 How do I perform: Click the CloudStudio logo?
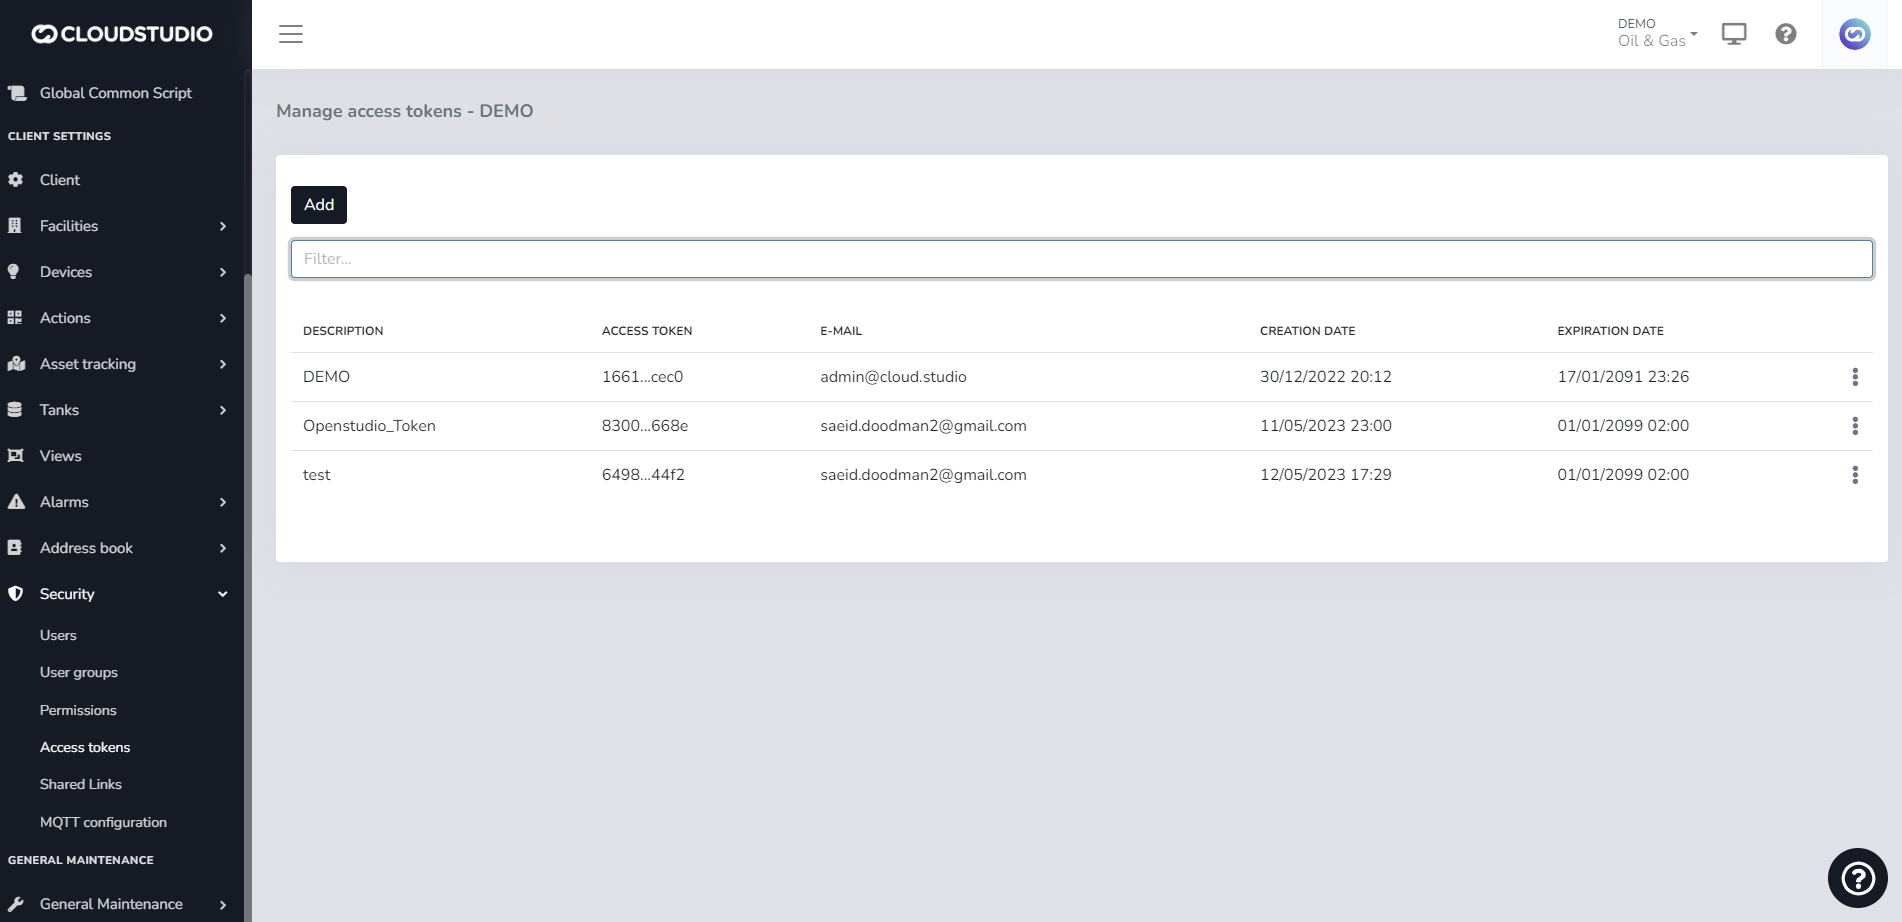tap(122, 34)
